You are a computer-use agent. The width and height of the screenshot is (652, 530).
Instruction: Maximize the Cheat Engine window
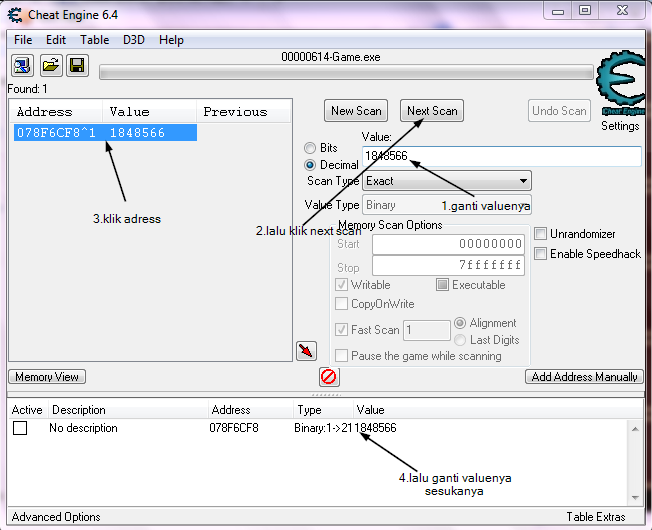pos(585,10)
